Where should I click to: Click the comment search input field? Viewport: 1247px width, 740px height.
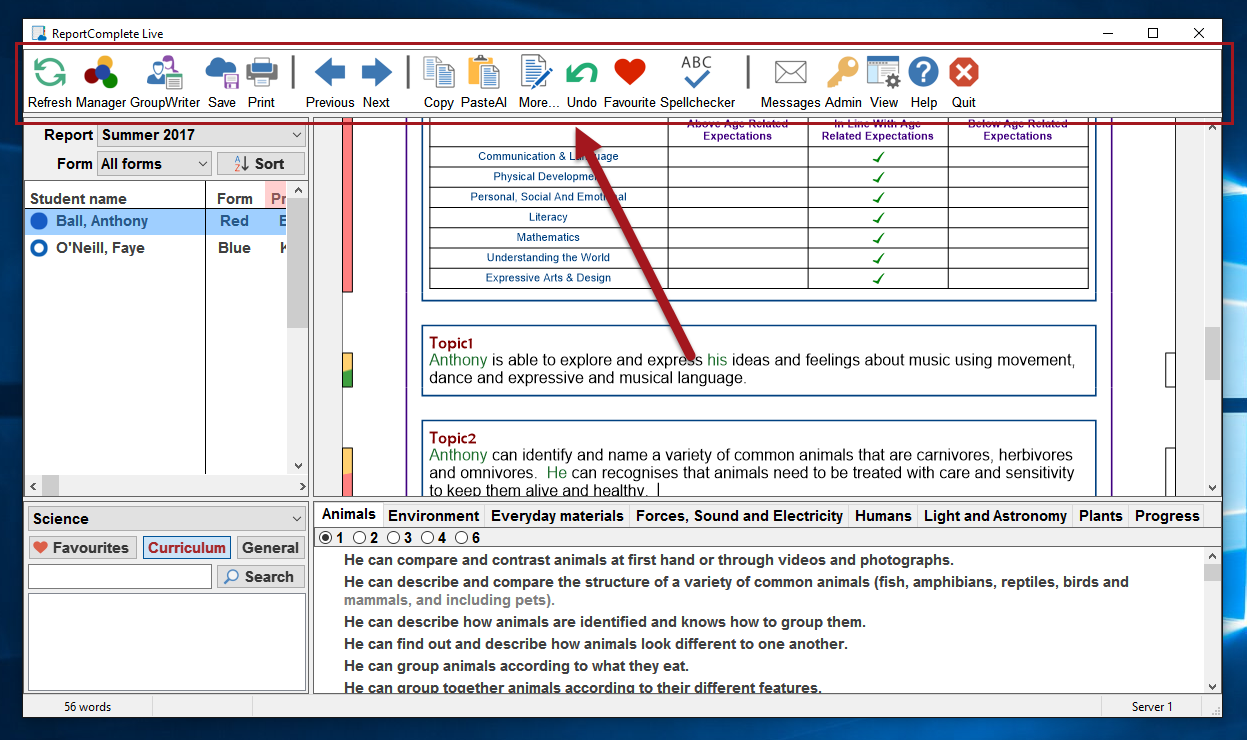click(120, 577)
